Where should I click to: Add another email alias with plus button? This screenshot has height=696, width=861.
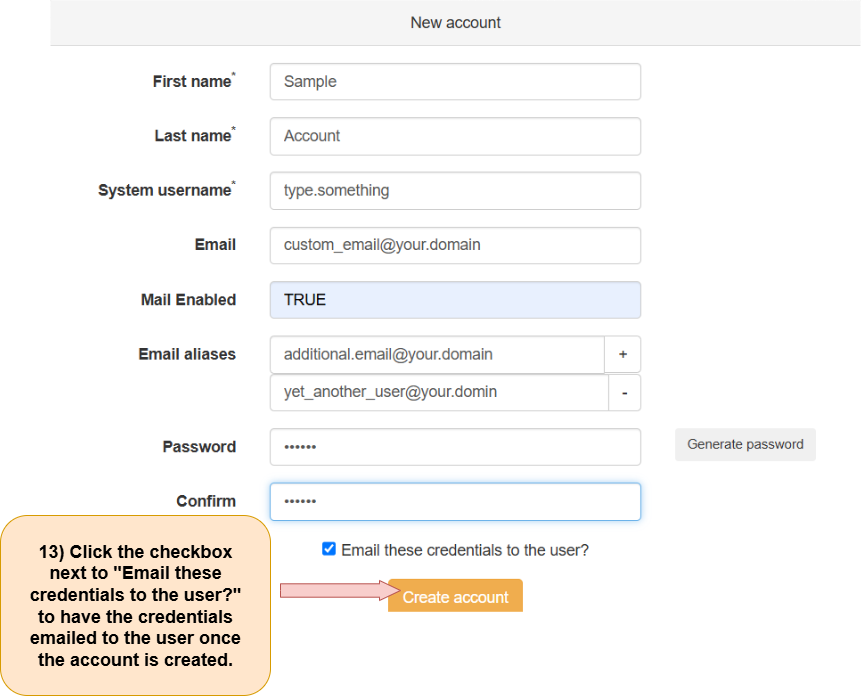point(622,354)
